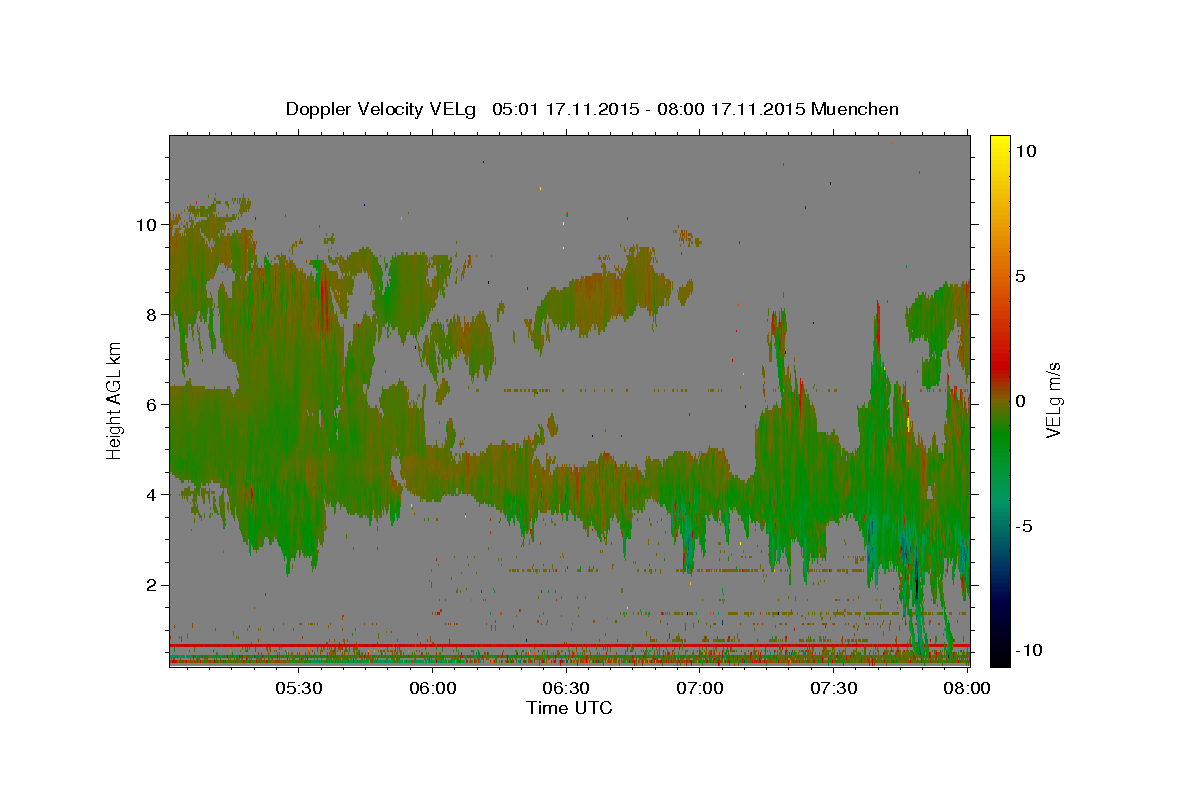
Task: Click the 06:30 time tick label
Action: click(x=566, y=688)
